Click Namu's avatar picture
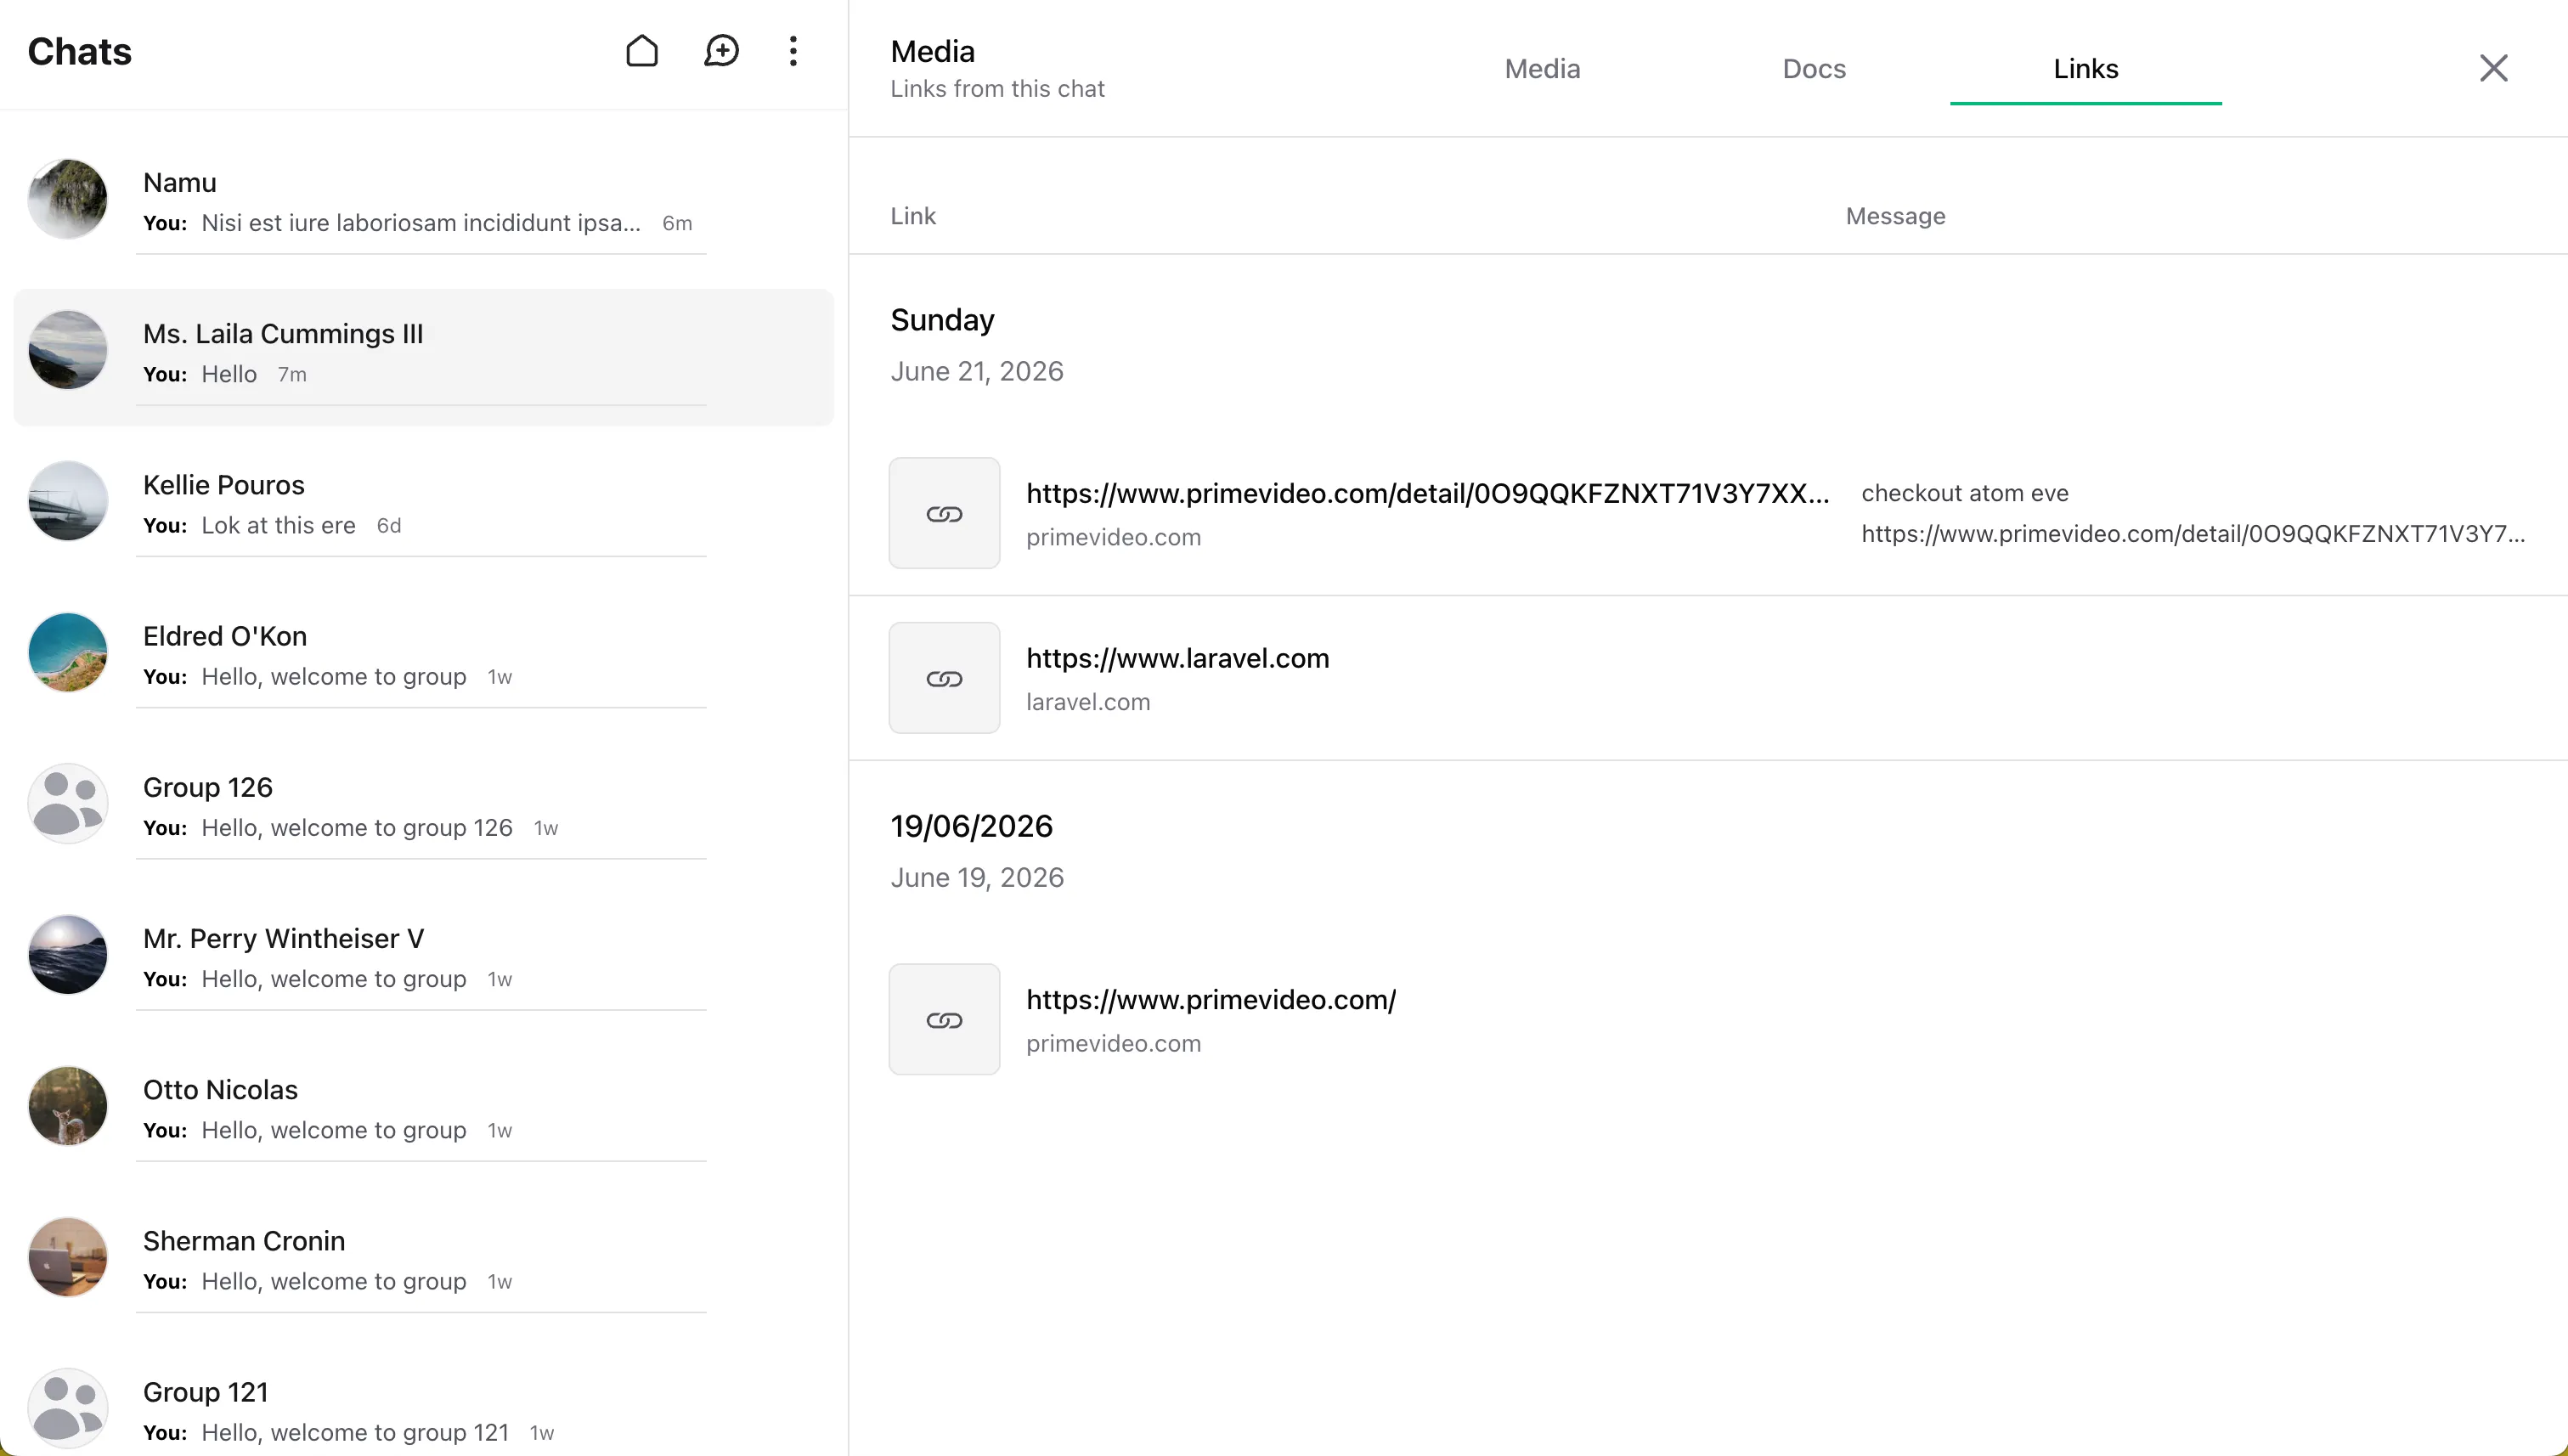Screen dimensions: 2568x1456 pyautogui.click(x=68, y=199)
